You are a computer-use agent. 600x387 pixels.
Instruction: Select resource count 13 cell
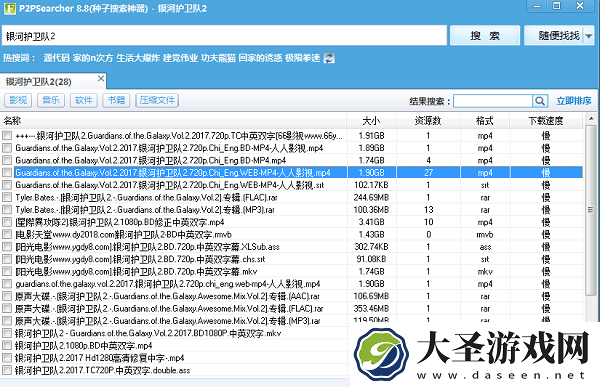428,210
